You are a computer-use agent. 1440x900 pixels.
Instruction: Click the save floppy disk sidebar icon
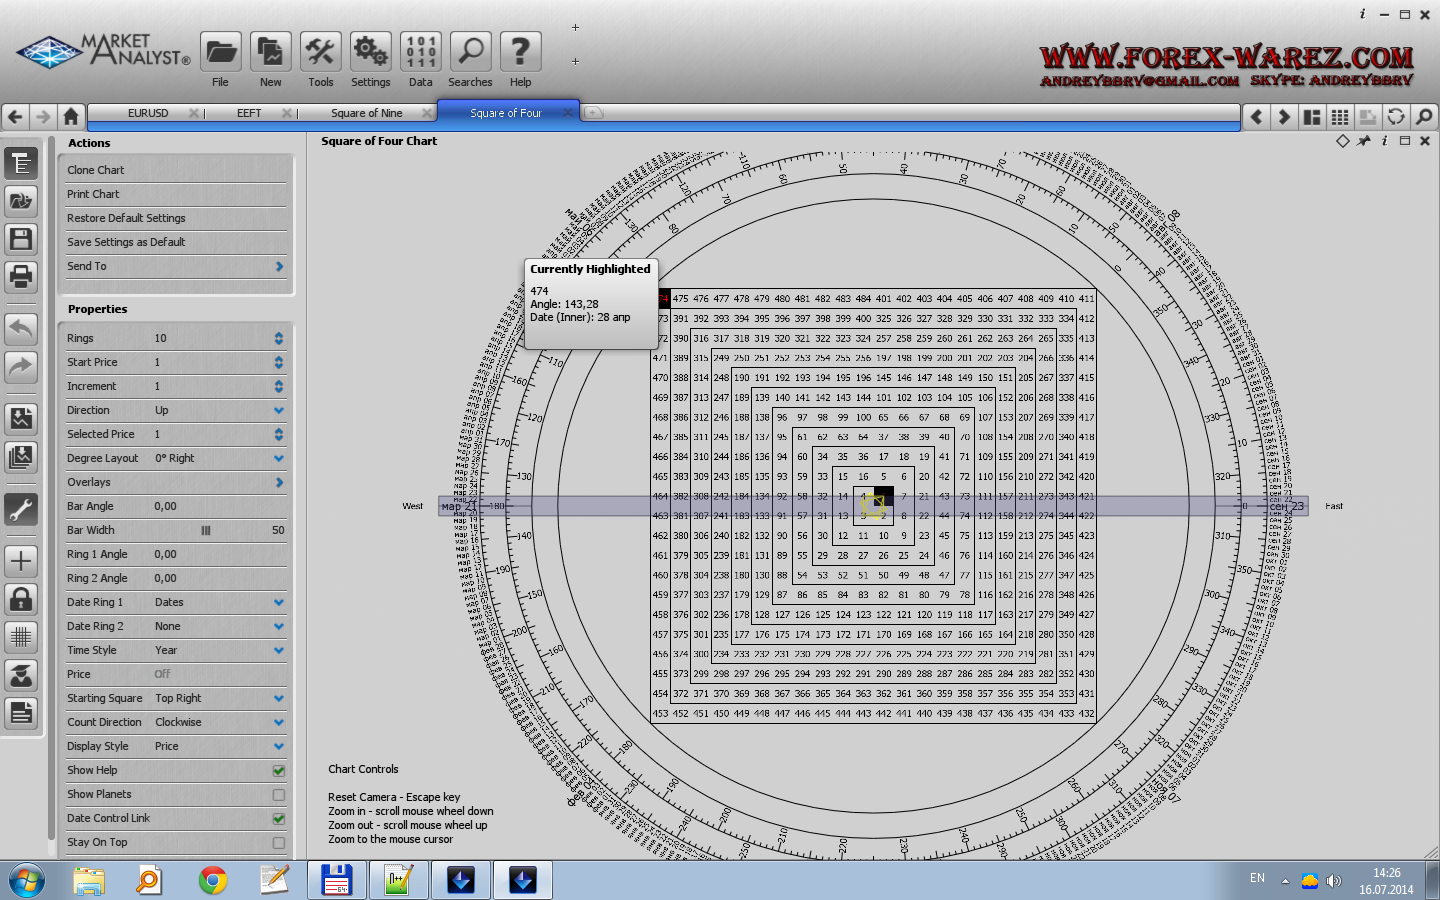(x=21, y=239)
